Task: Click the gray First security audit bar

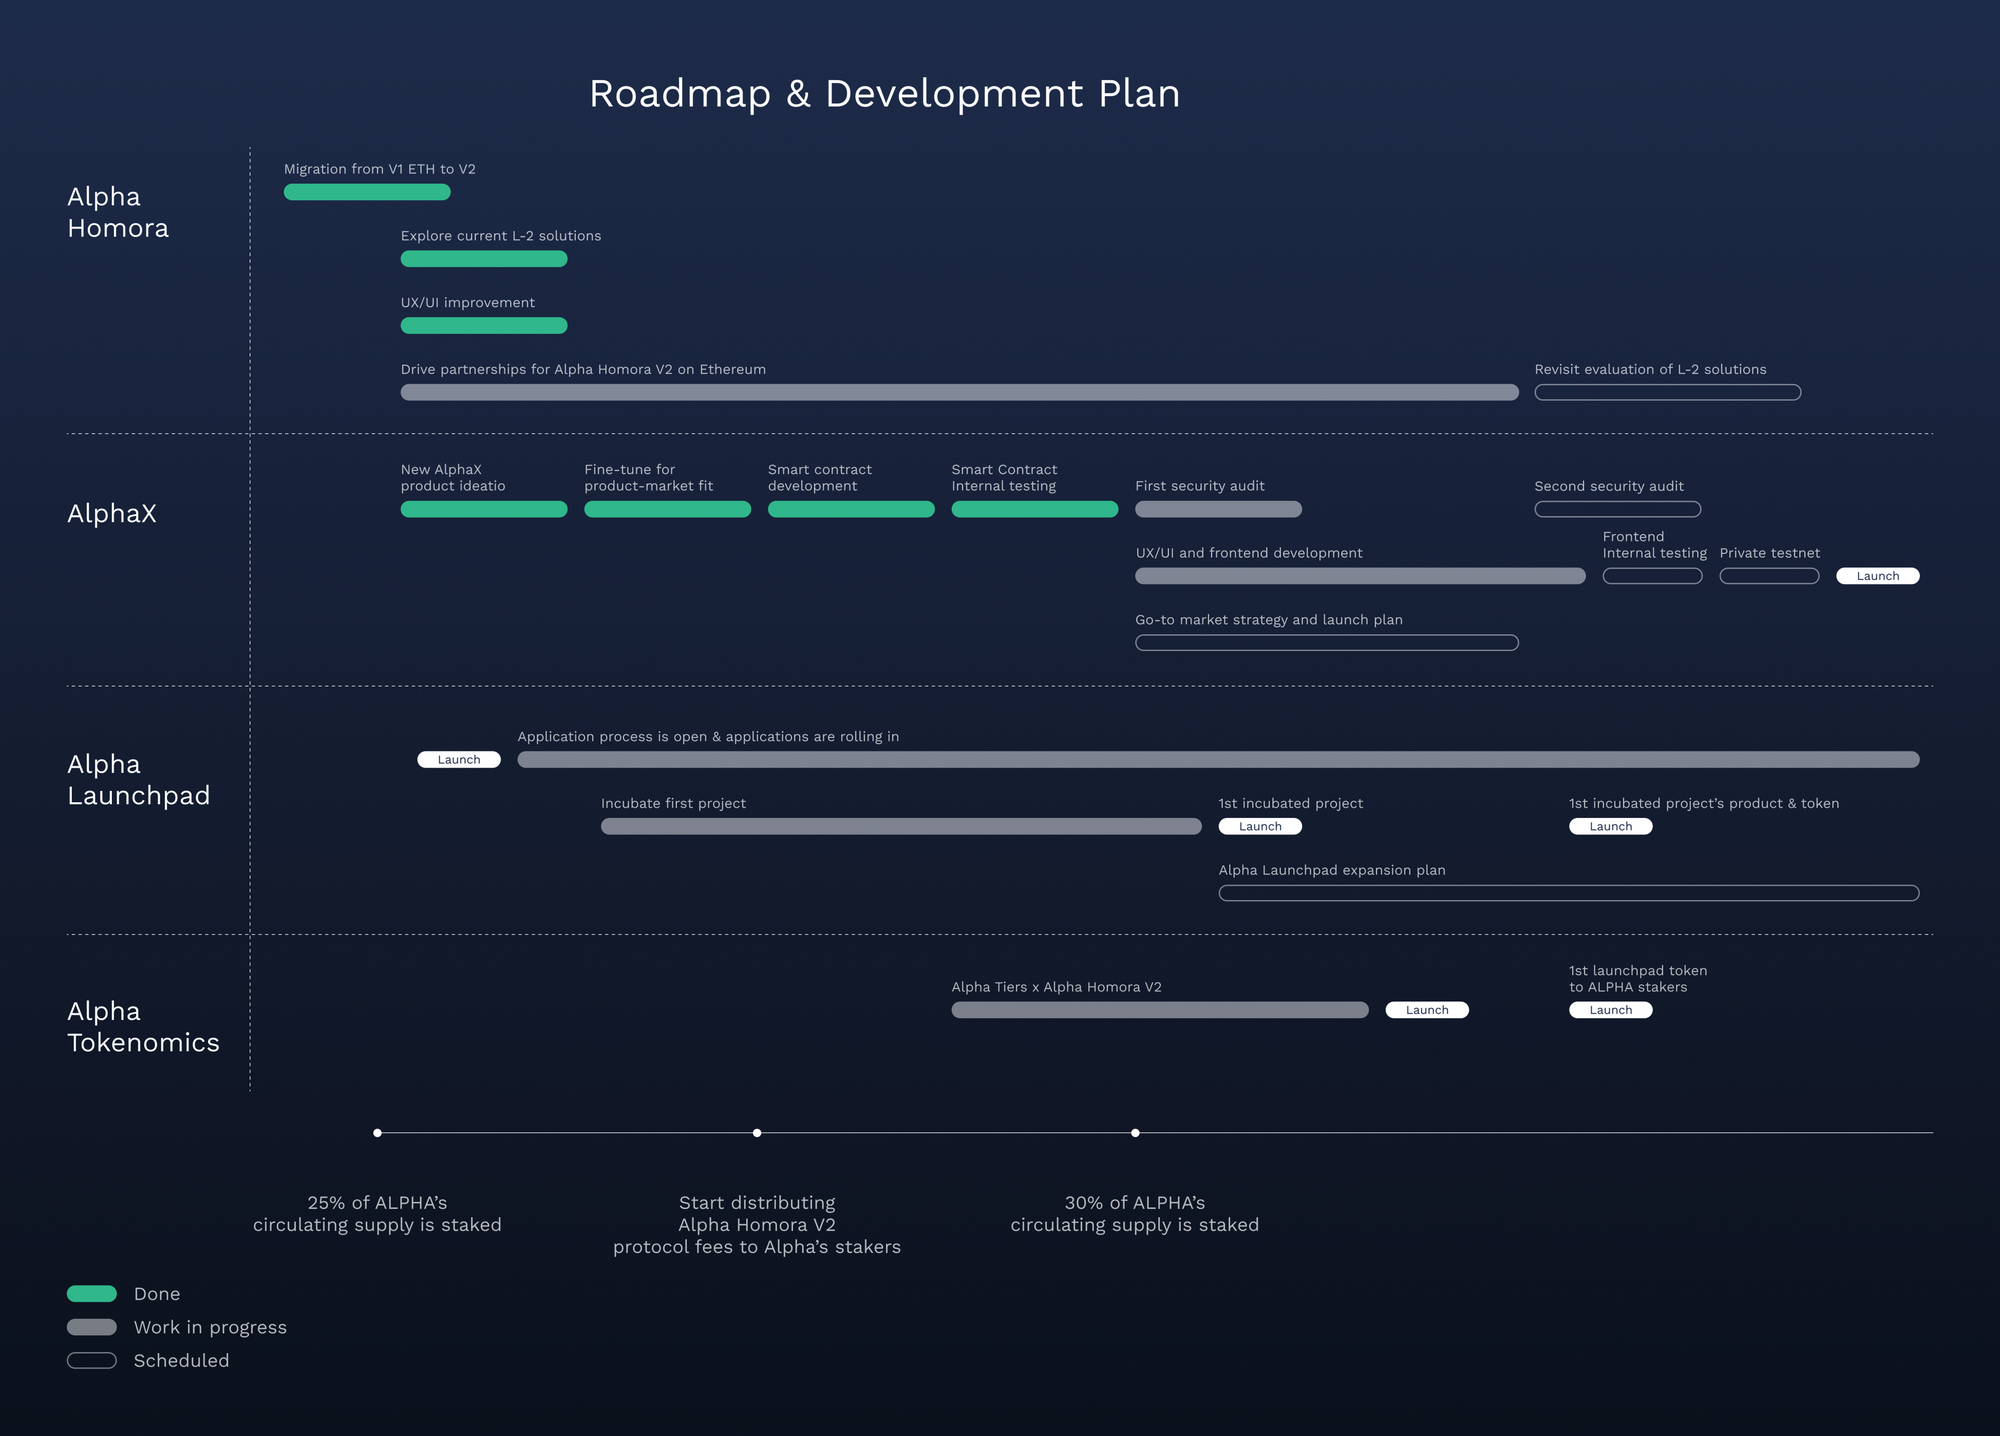Action: (x=1218, y=509)
